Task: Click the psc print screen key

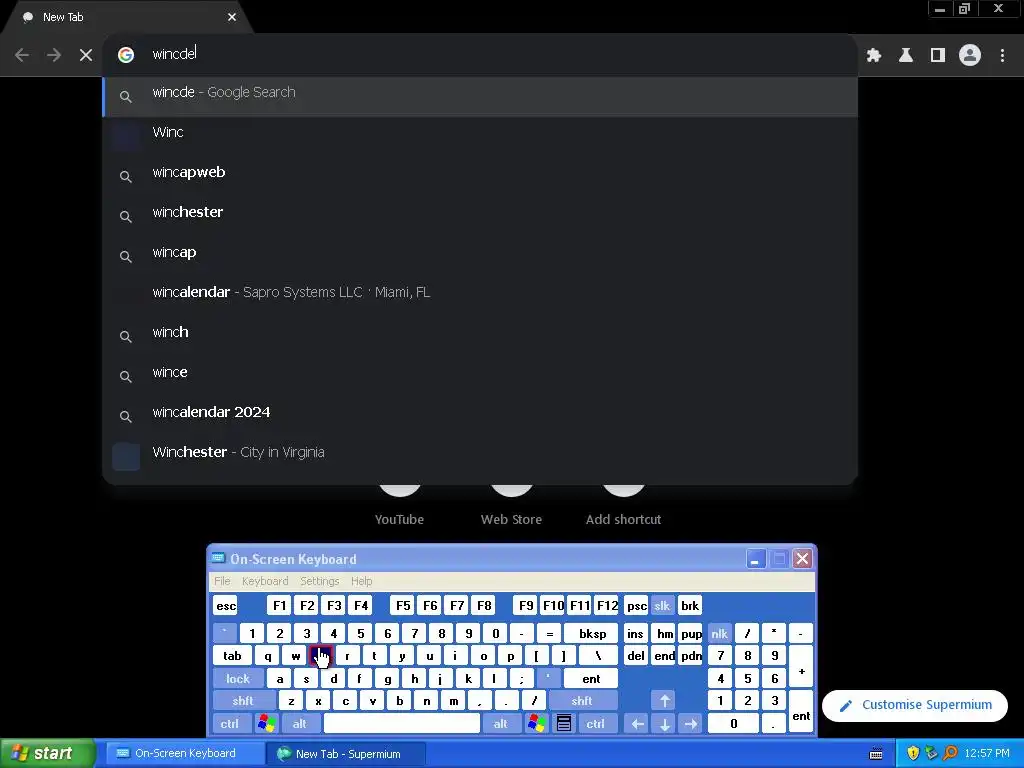Action: [636, 606]
